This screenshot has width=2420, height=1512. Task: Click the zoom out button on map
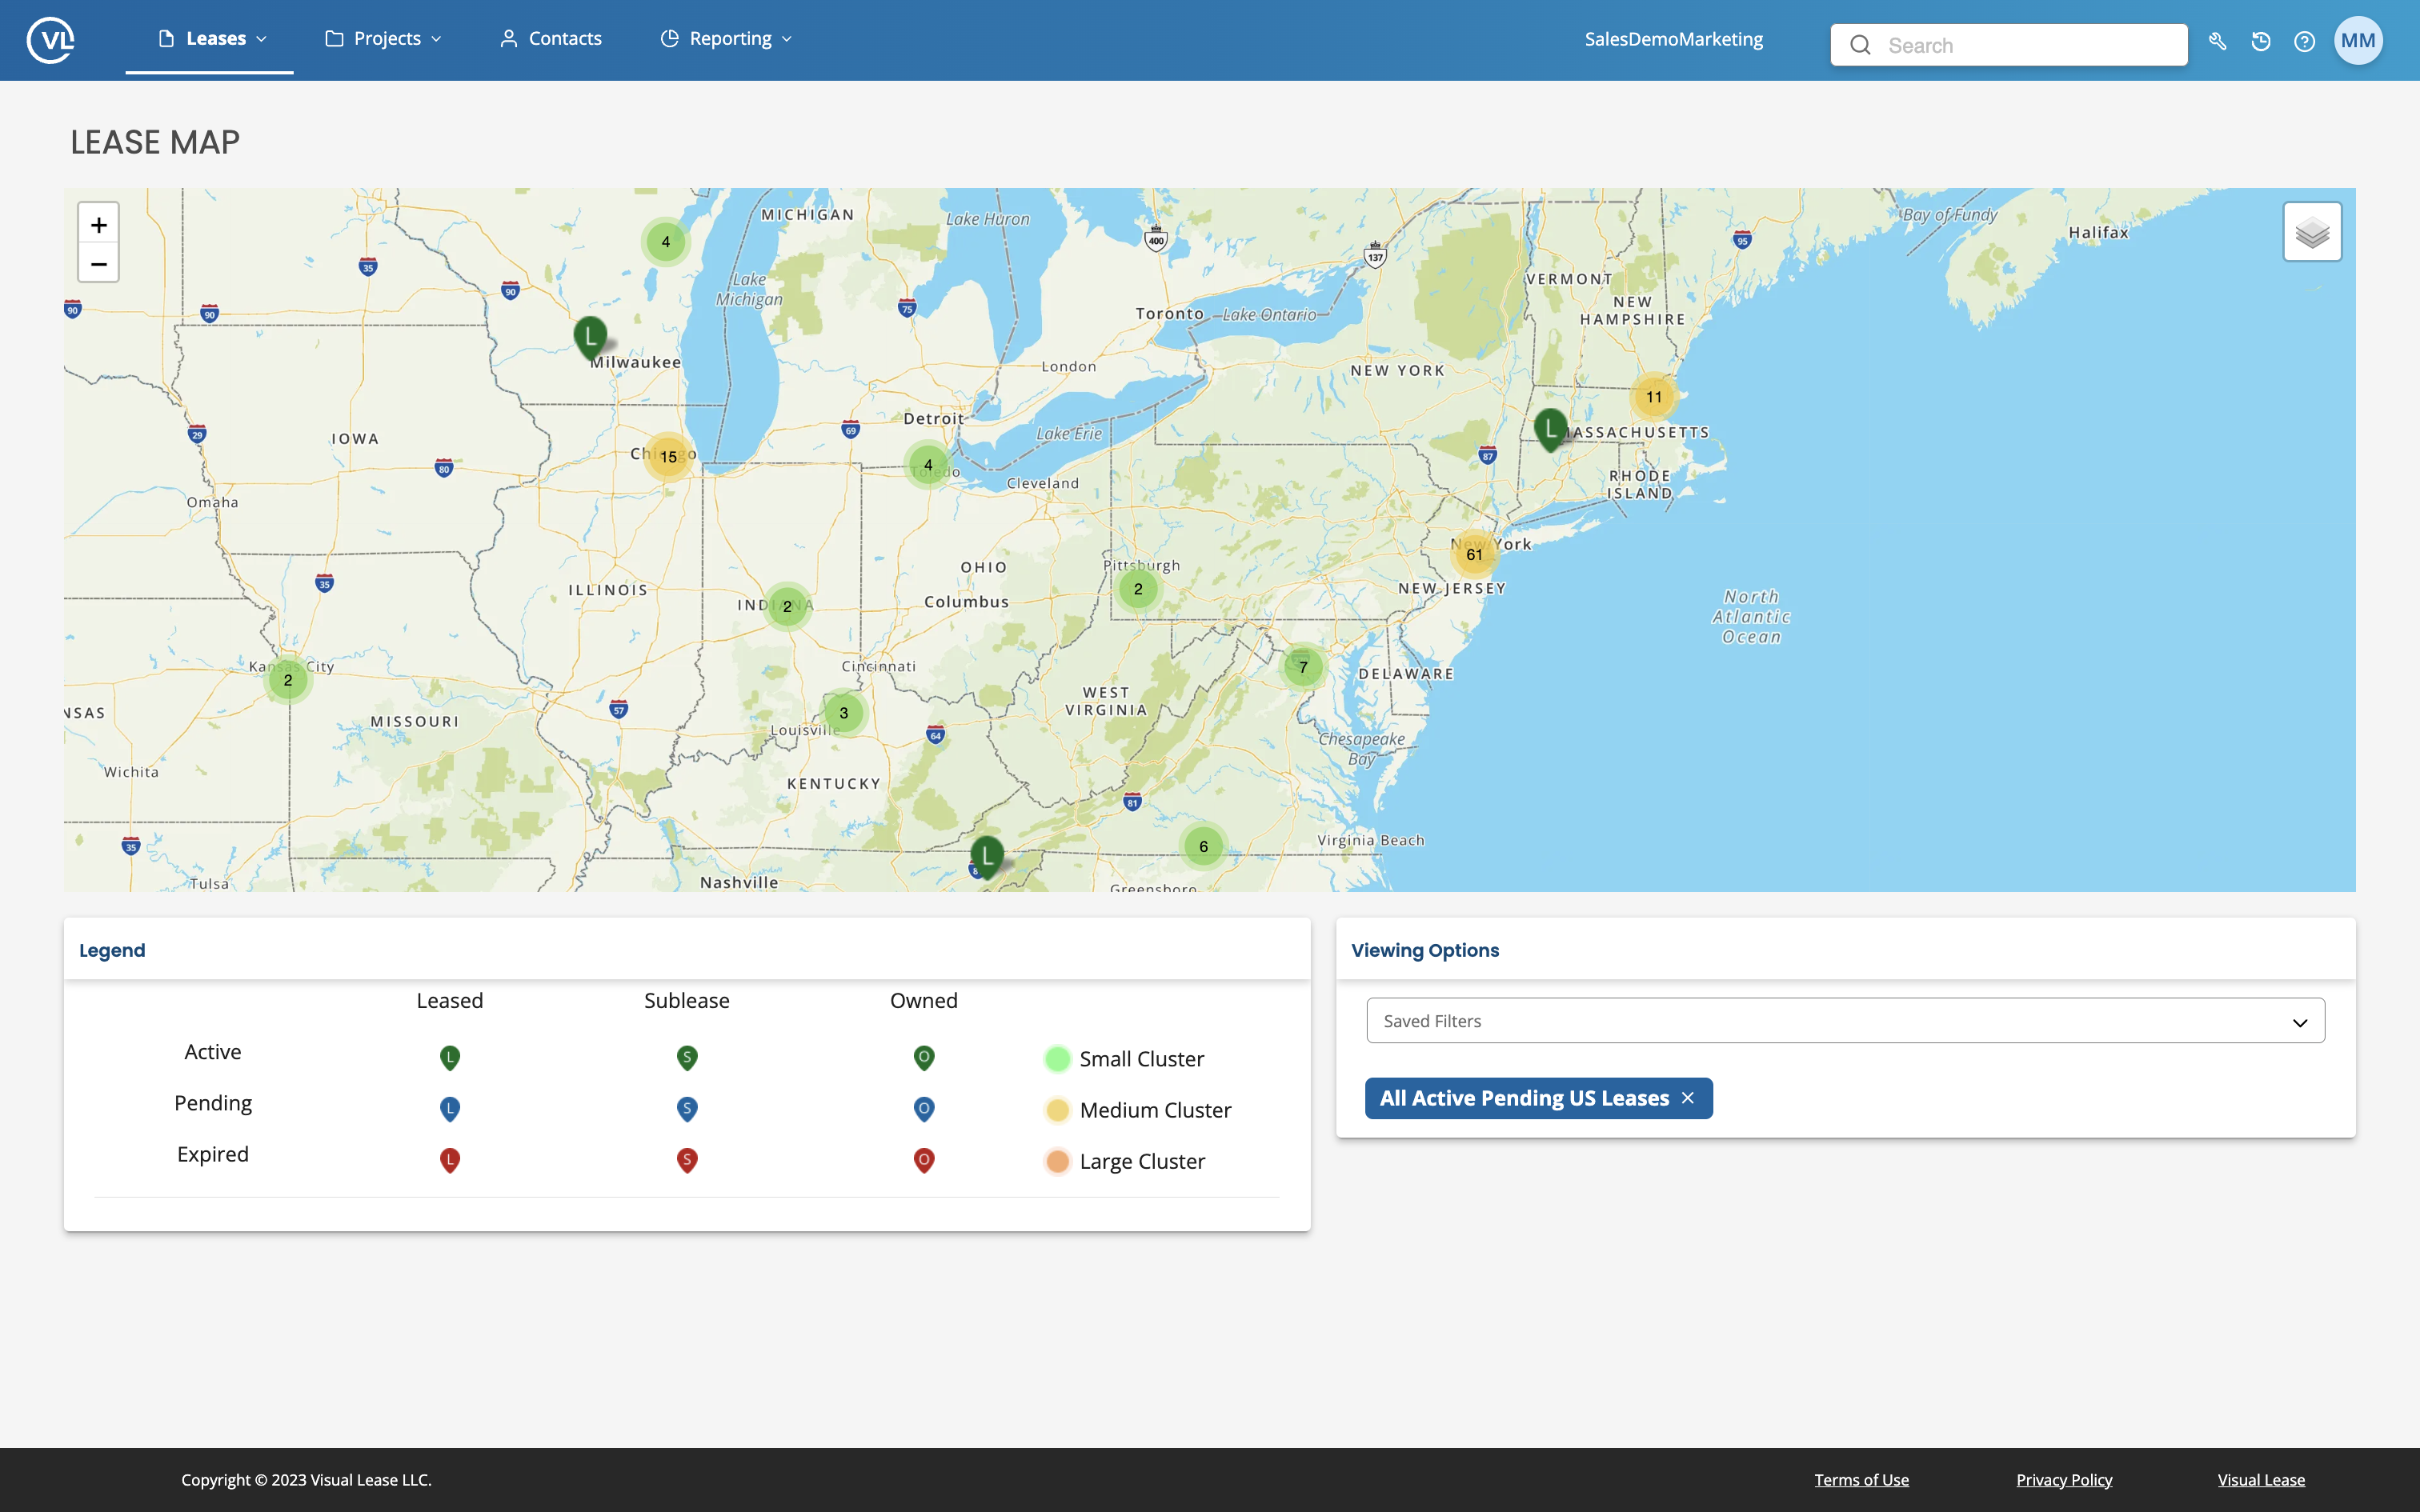tap(99, 265)
